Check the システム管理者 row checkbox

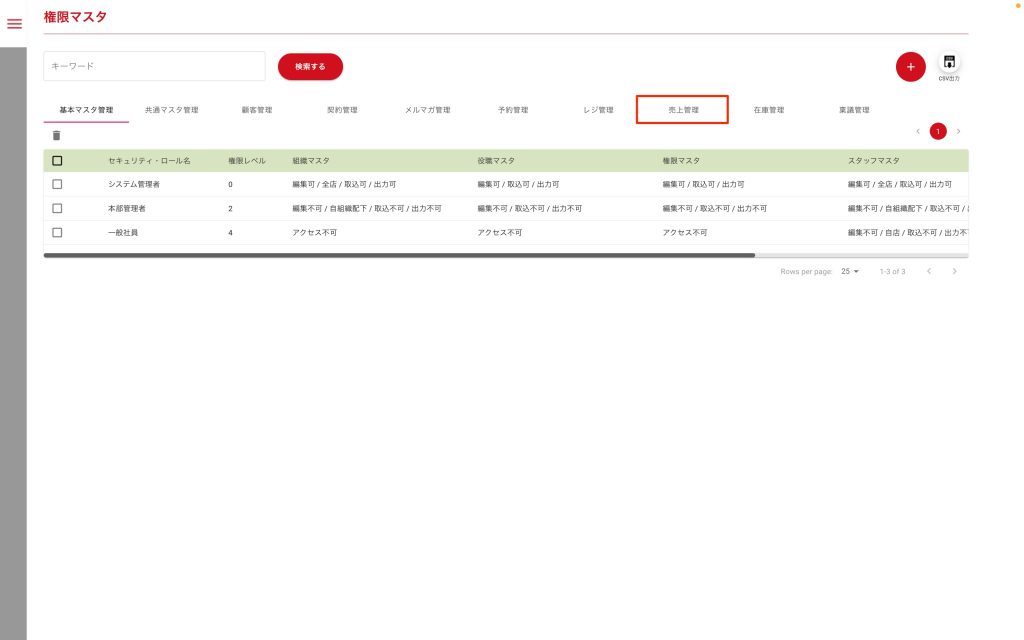57,184
